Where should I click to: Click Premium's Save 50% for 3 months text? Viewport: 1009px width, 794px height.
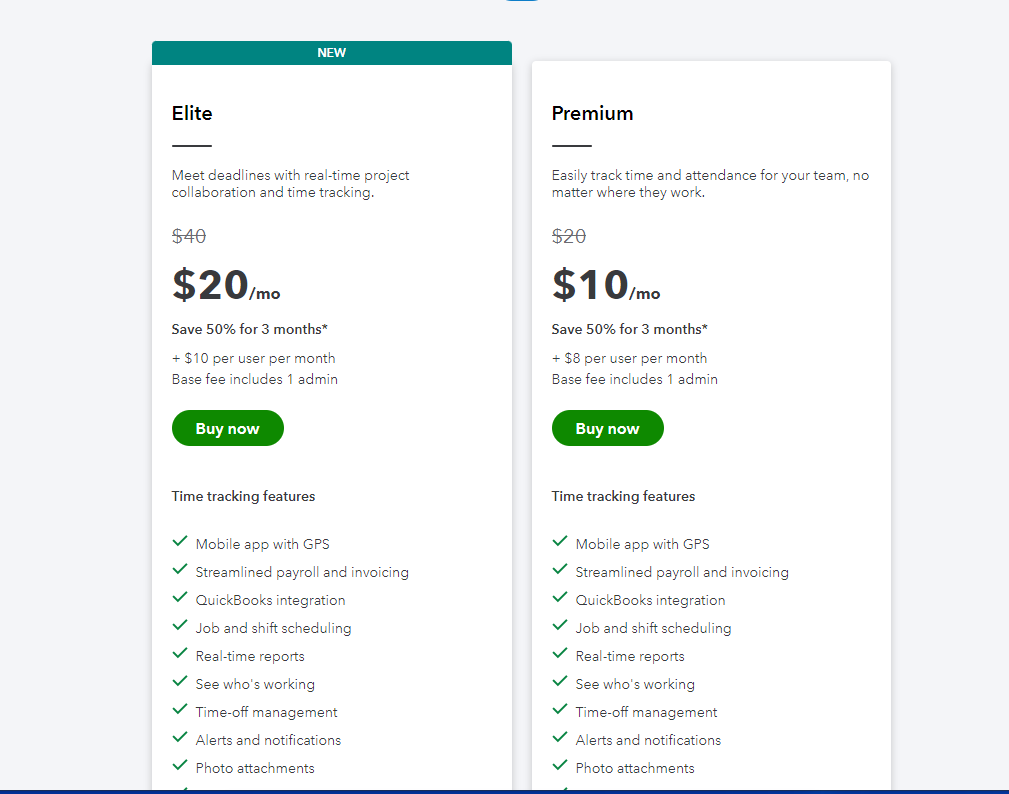click(x=629, y=329)
